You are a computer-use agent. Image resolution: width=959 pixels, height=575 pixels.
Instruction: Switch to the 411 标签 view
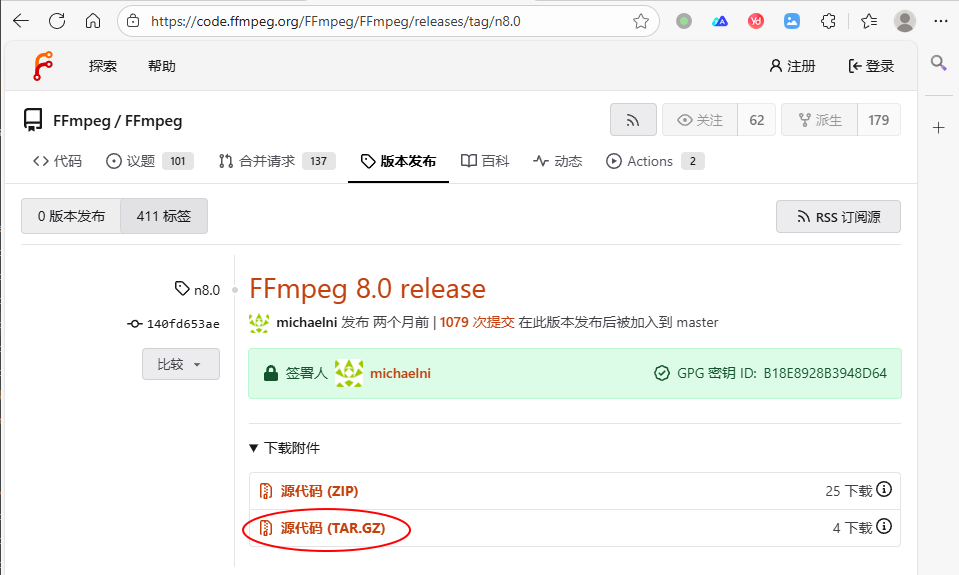[x=164, y=216]
